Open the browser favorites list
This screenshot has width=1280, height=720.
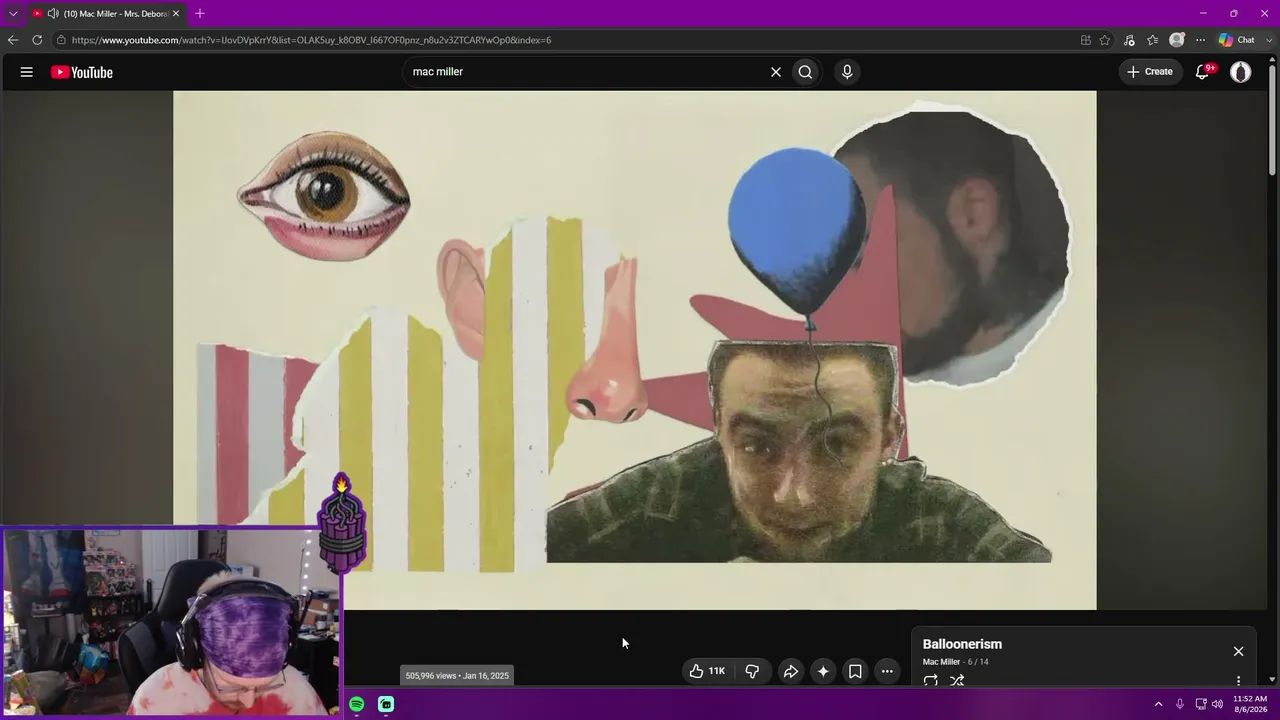coord(1153,40)
